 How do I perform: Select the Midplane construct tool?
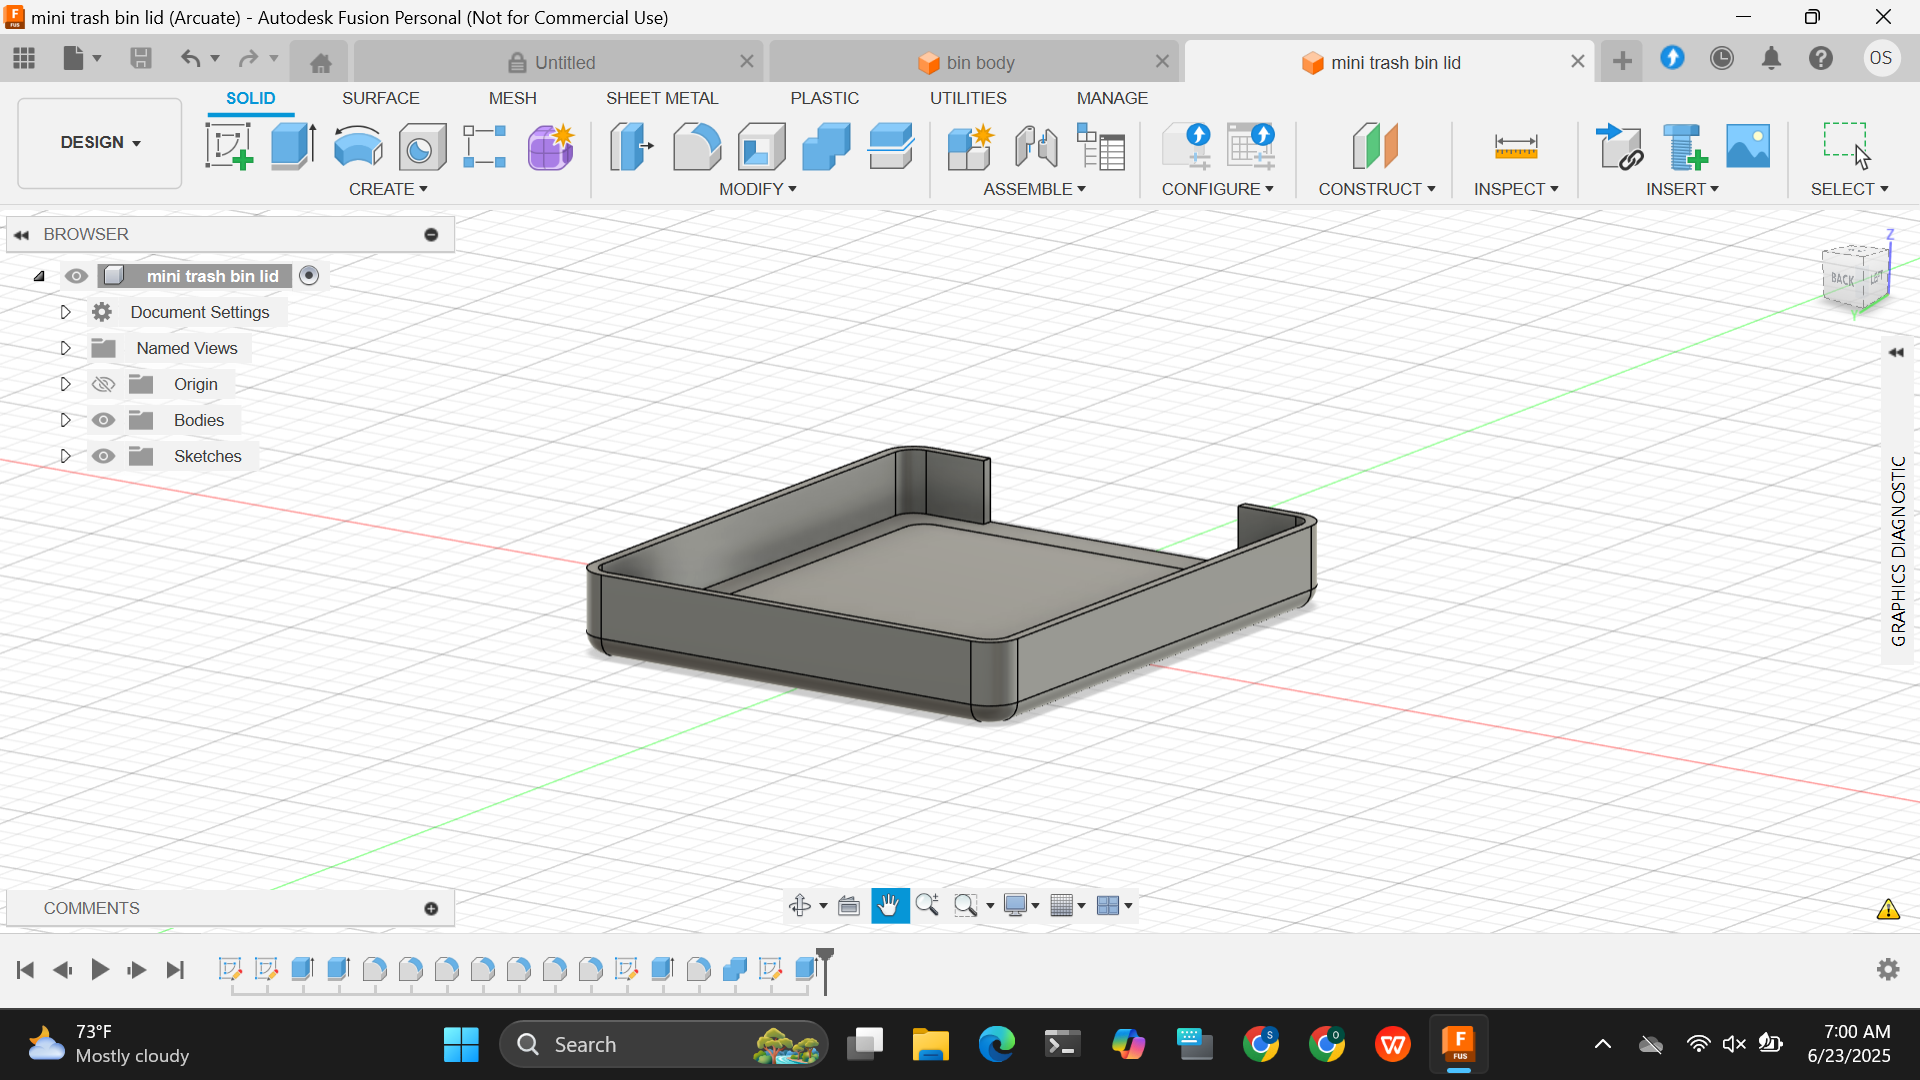(x=1376, y=147)
